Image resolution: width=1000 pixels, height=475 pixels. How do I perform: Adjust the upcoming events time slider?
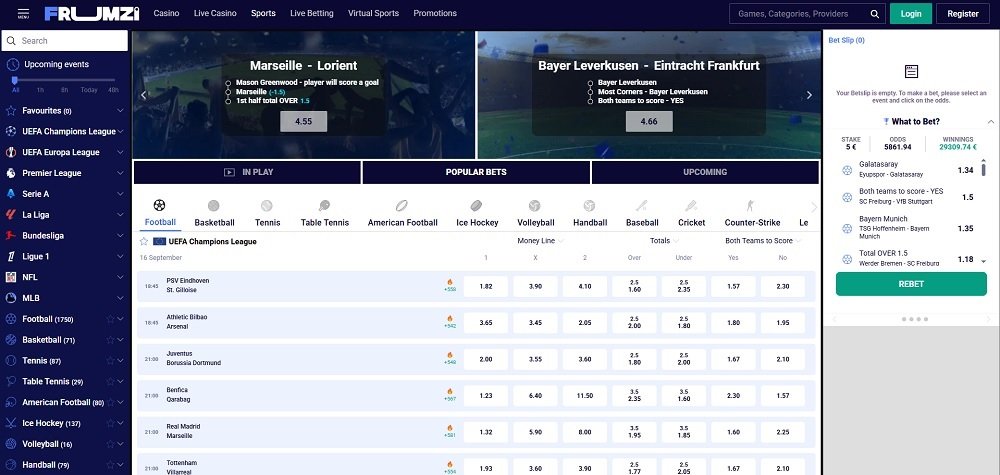tap(15, 79)
